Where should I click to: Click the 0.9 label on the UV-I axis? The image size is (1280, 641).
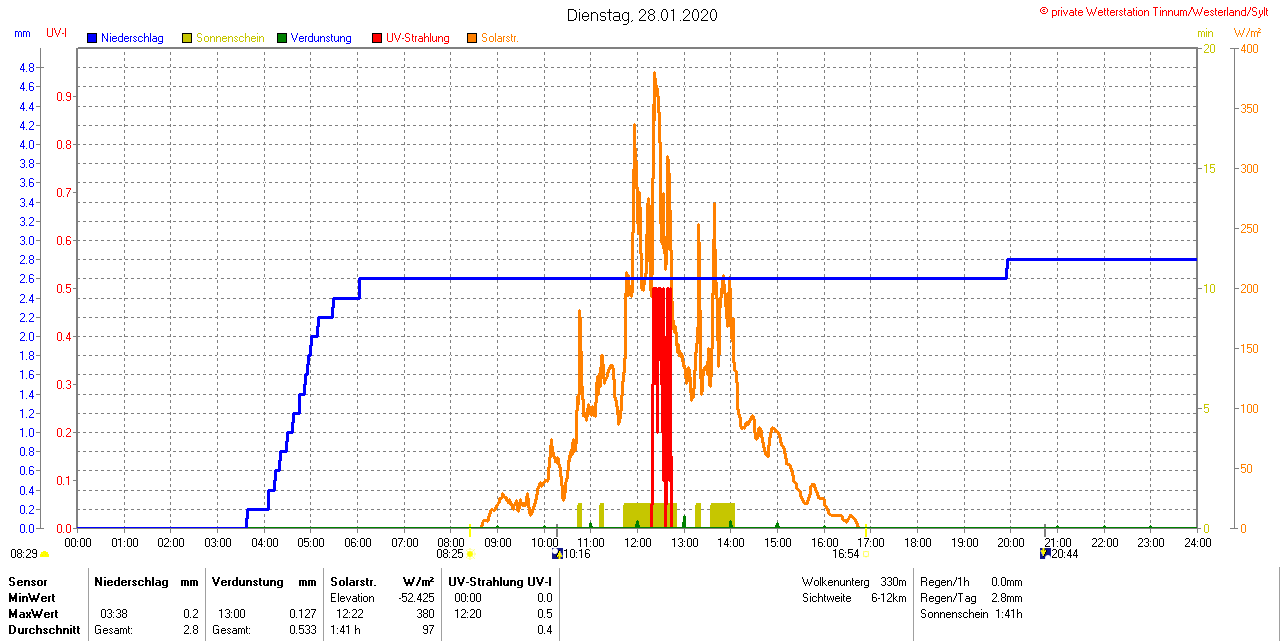[x=64, y=97]
